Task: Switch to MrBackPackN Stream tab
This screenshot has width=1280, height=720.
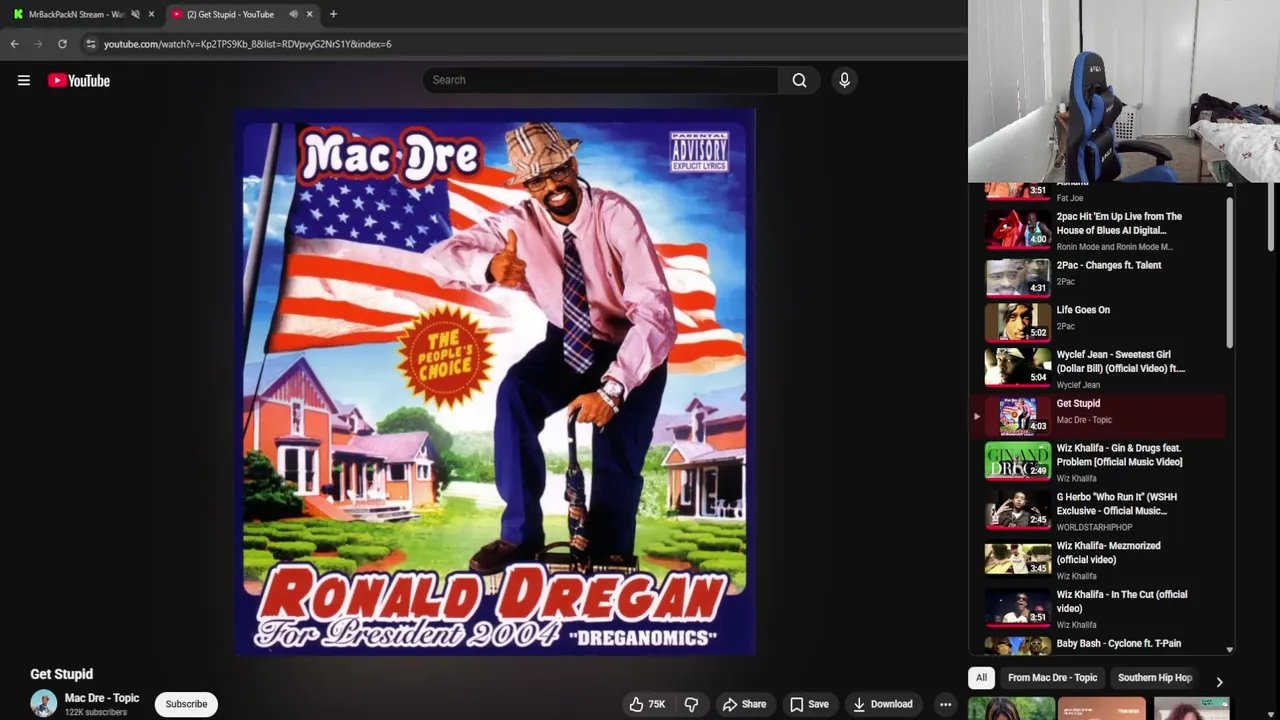Action: 76,14
